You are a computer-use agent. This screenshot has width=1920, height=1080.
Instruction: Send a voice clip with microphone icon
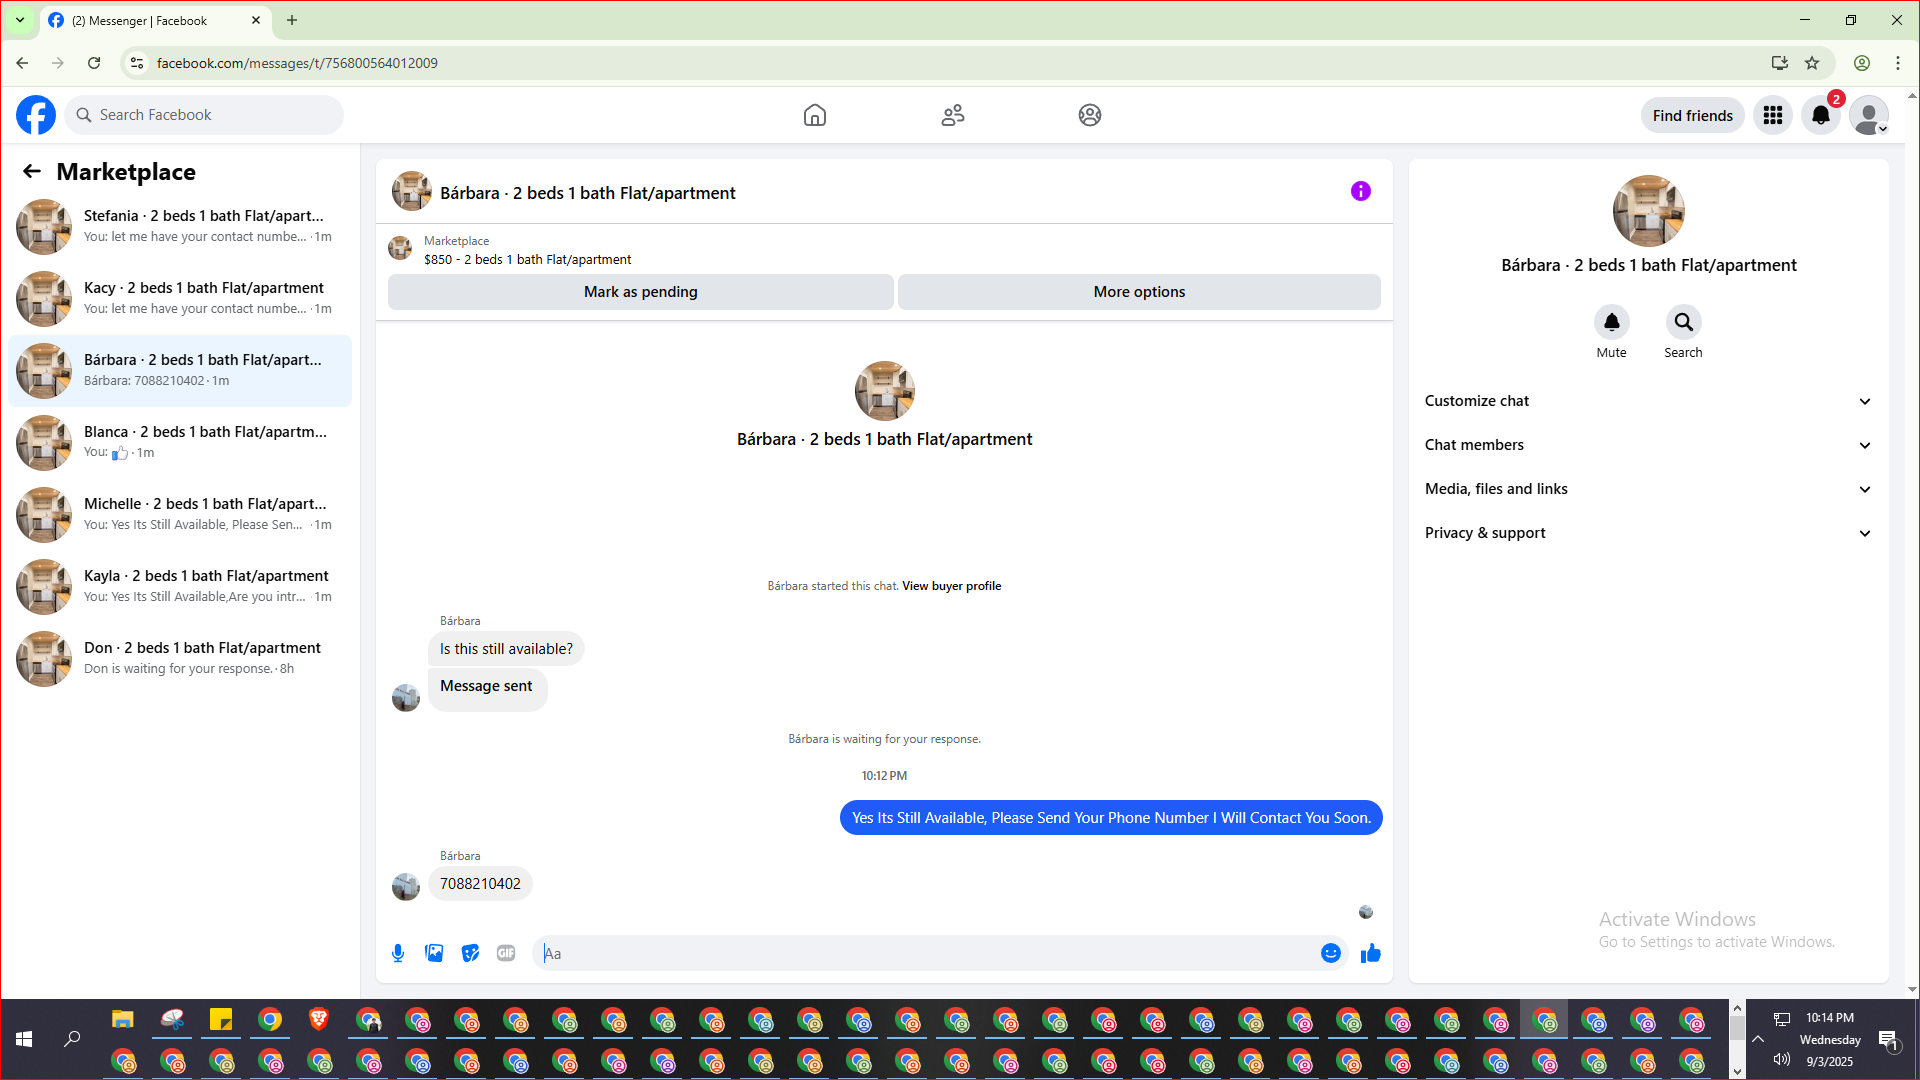click(398, 953)
